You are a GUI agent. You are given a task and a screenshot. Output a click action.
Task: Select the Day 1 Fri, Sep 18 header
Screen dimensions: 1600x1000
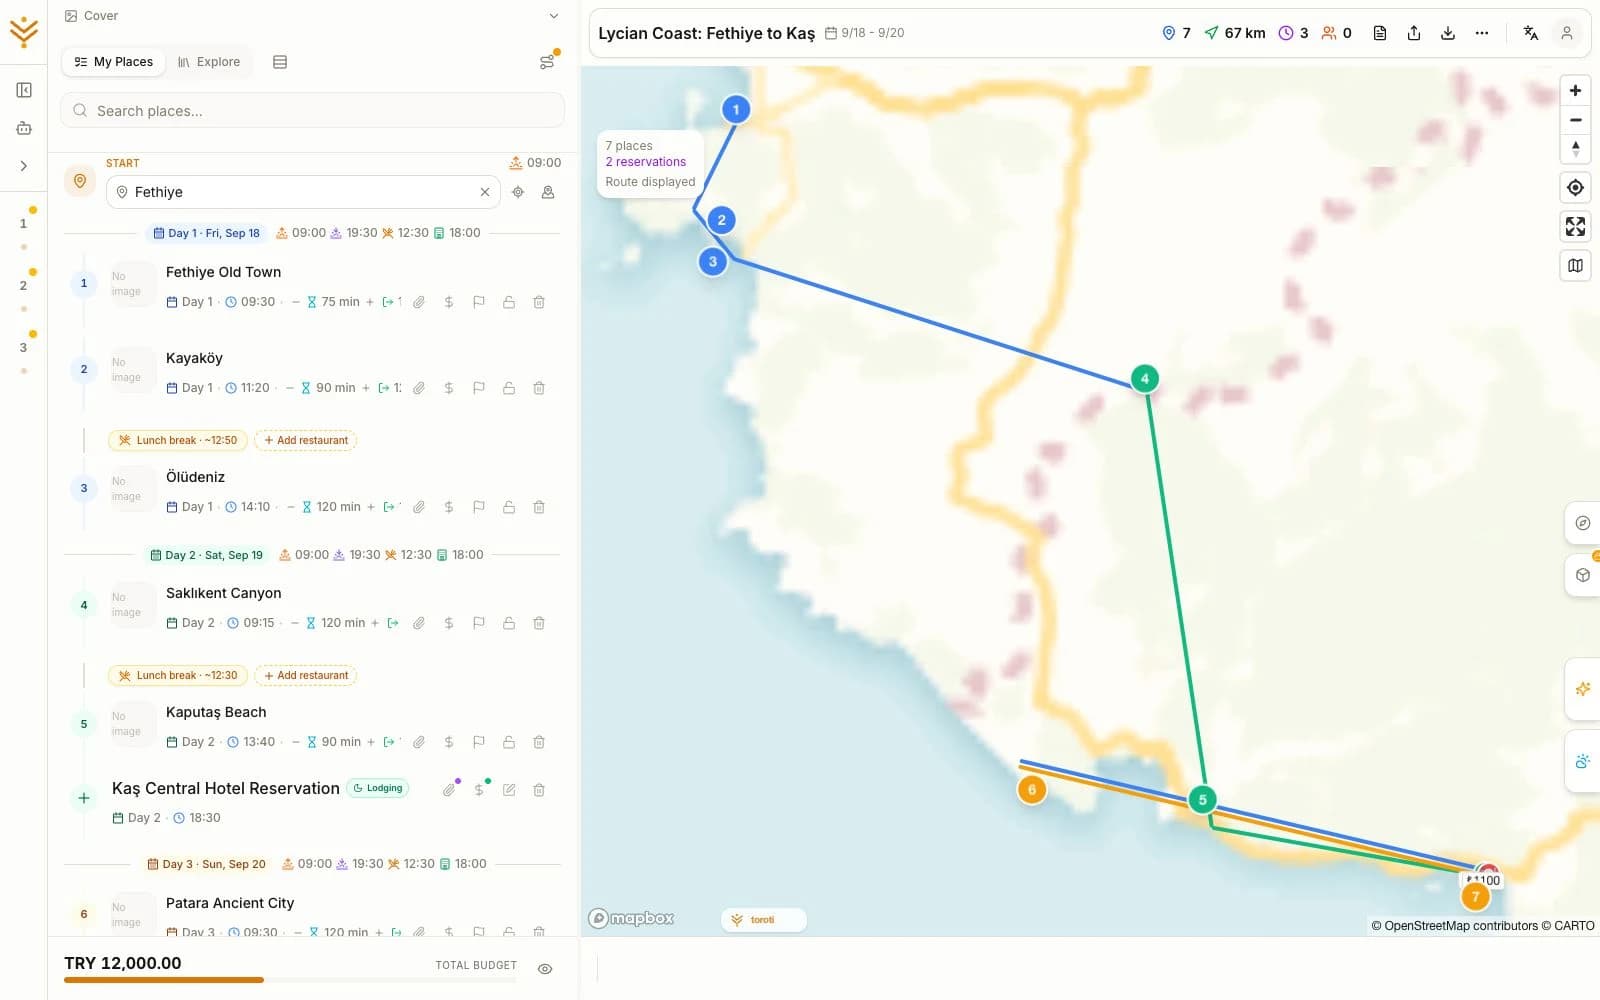(x=206, y=233)
